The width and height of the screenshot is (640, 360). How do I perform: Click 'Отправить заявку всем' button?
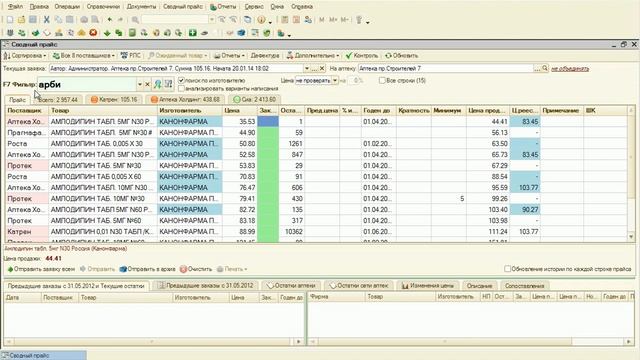tap(41, 269)
